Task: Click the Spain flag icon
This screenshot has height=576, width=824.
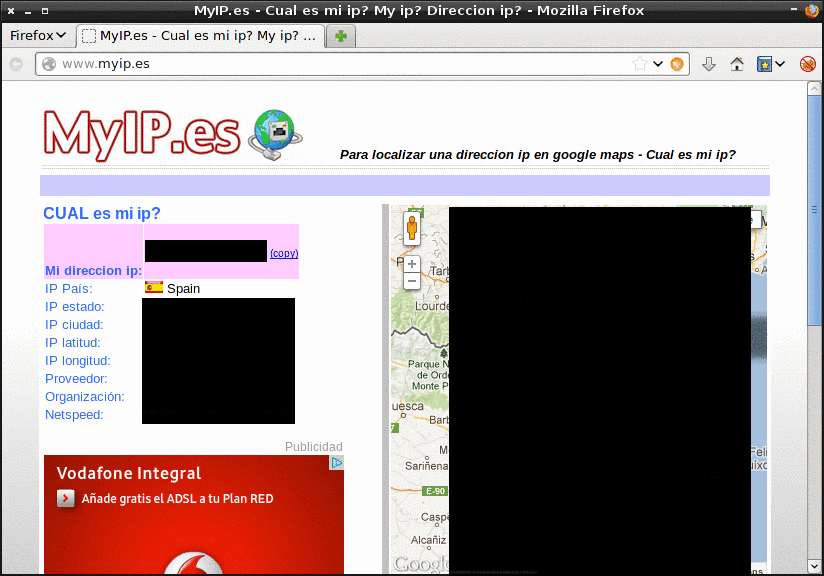Action: pos(154,287)
